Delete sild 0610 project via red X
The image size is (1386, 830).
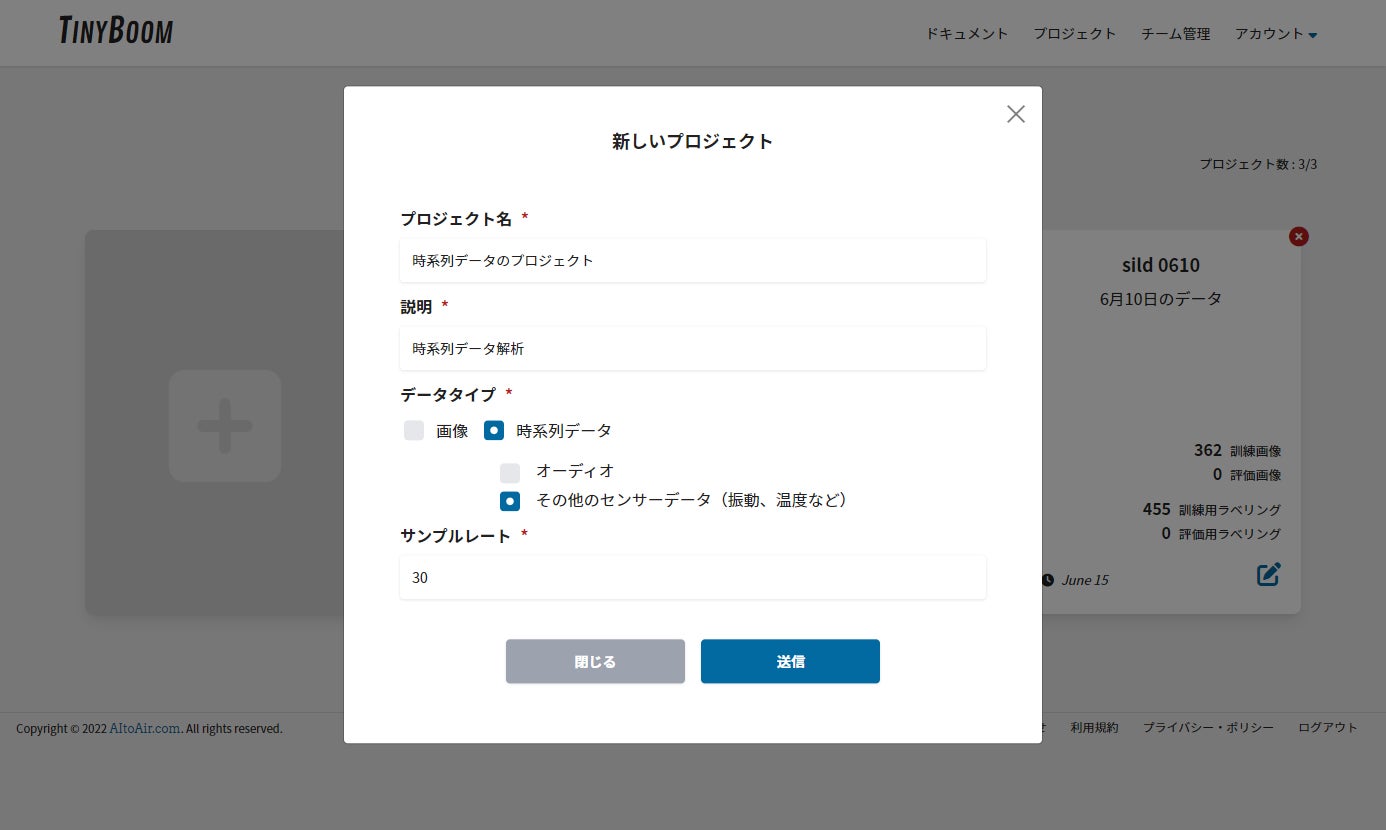pyautogui.click(x=1299, y=236)
